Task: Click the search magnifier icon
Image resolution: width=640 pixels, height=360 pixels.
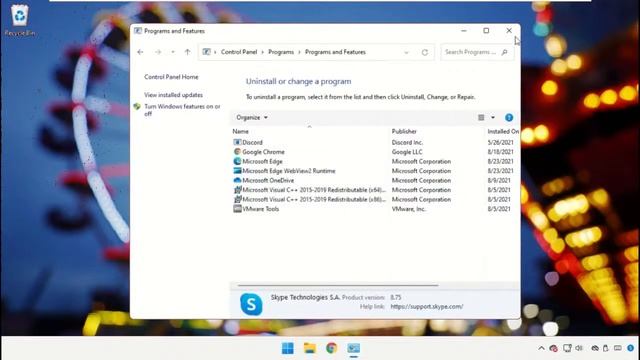Action: (x=505, y=52)
